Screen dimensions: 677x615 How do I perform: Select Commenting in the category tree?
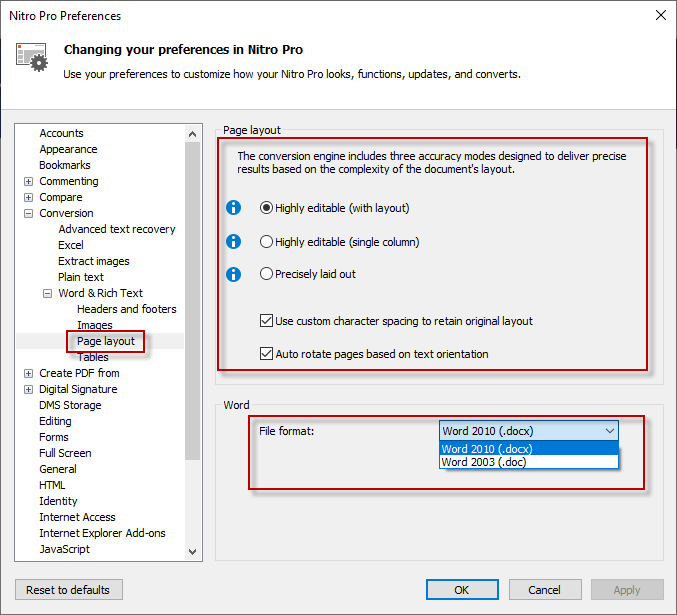click(x=69, y=181)
